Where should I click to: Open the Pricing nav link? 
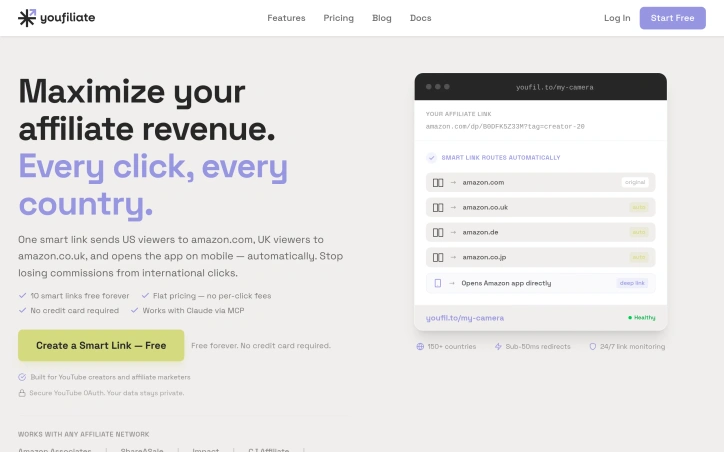tap(338, 18)
